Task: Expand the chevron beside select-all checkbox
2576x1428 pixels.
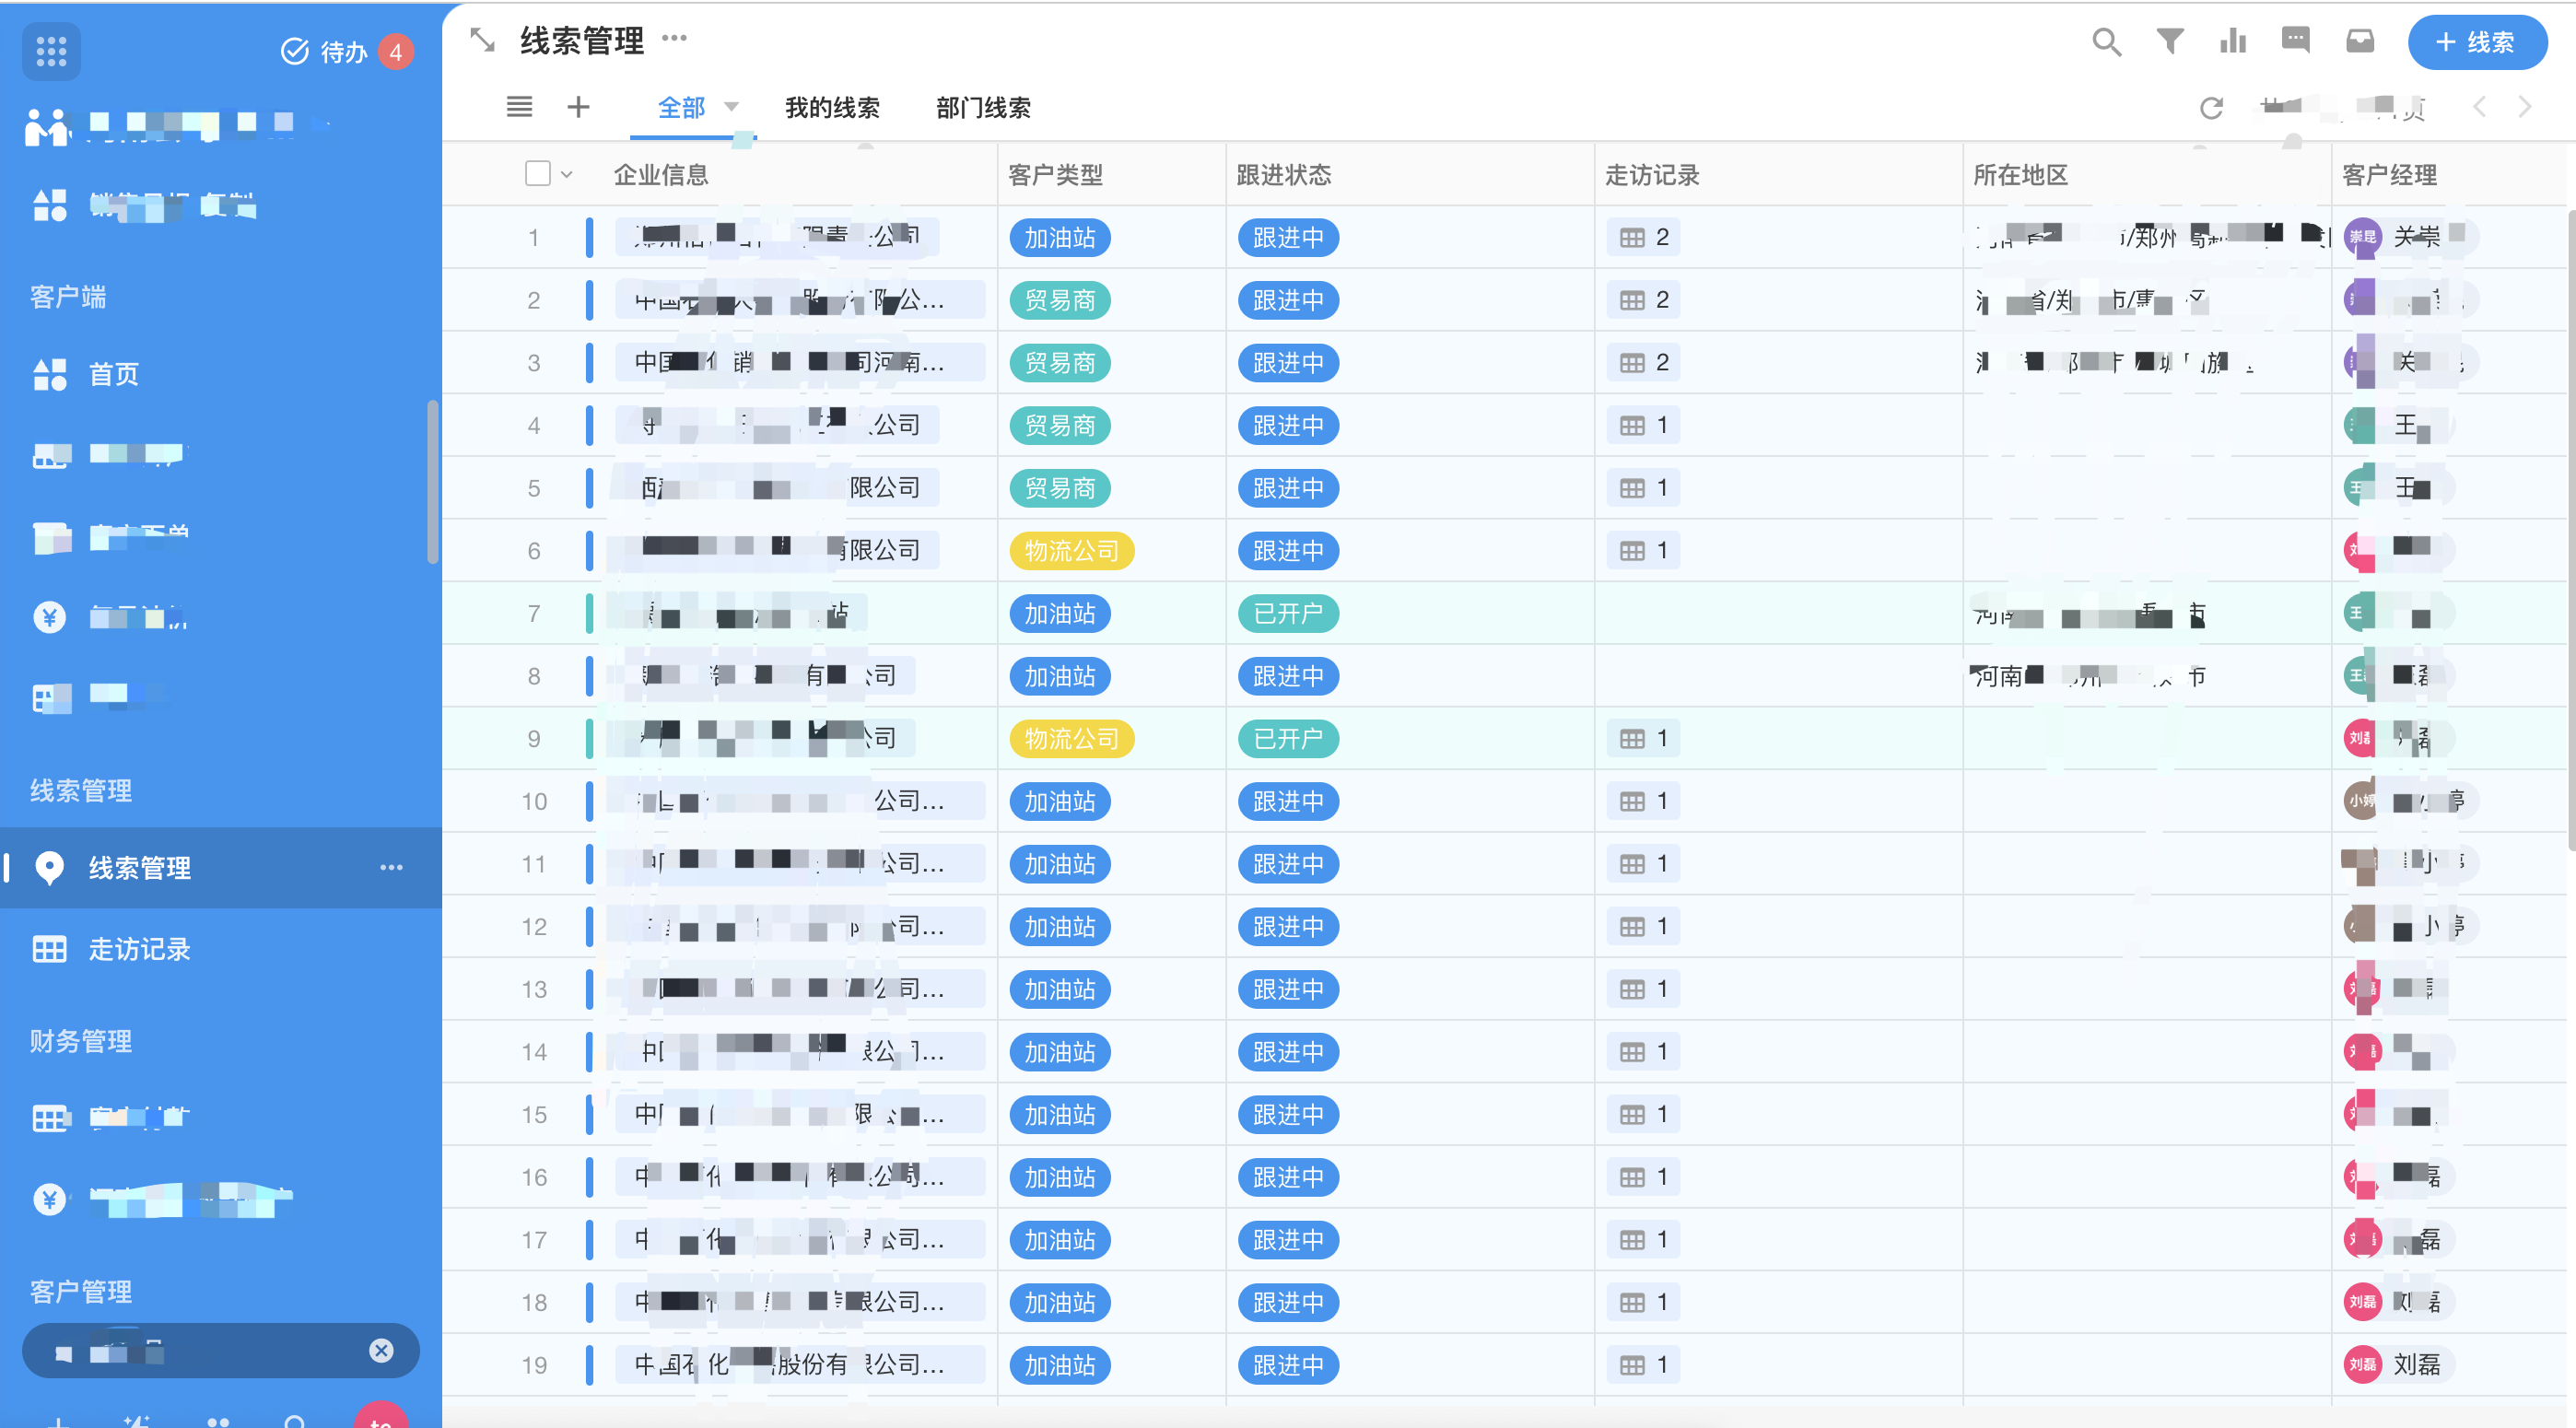Action: [x=567, y=175]
